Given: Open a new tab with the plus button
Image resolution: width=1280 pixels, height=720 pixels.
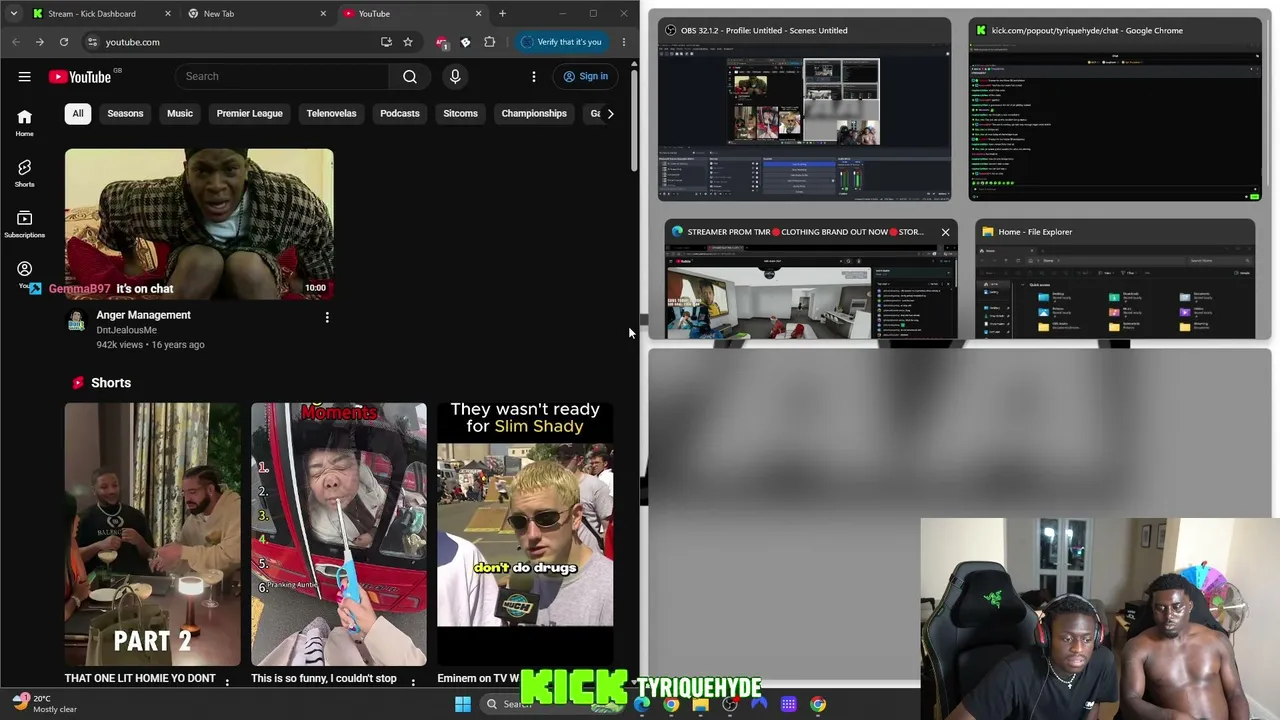Looking at the screenshot, I should [502, 14].
